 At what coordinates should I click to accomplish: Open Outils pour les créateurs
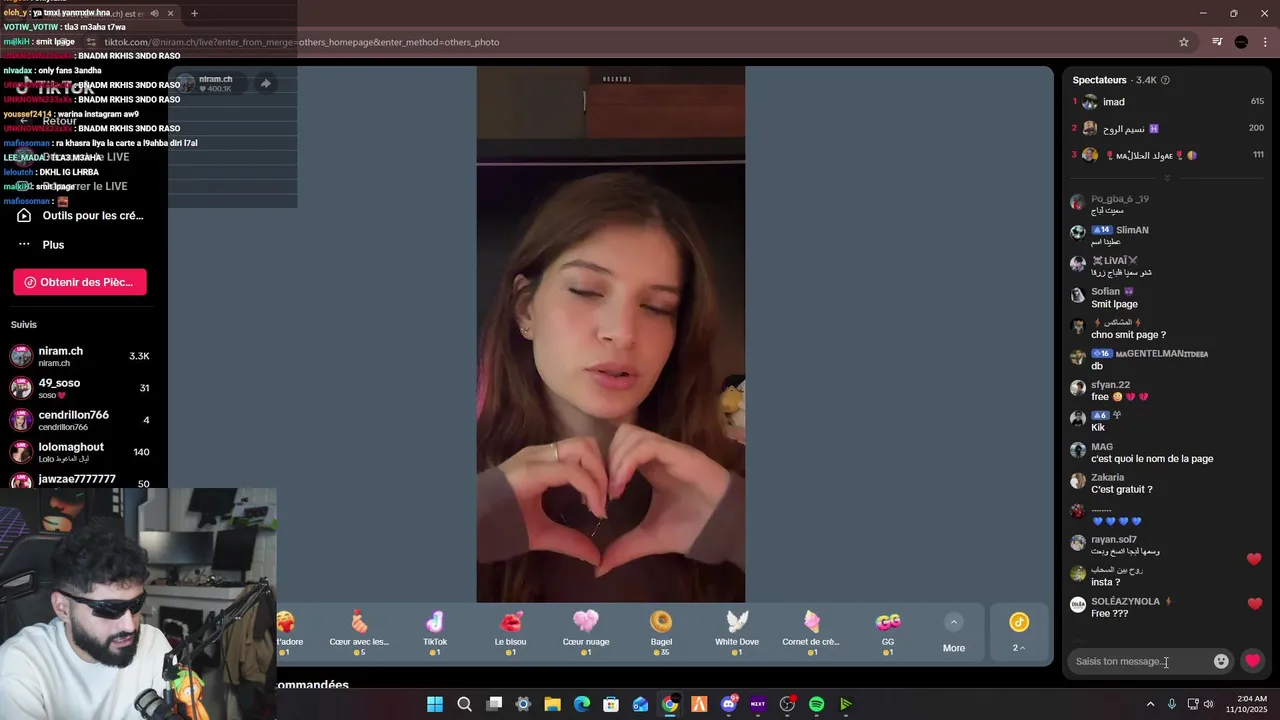click(82, 216)
